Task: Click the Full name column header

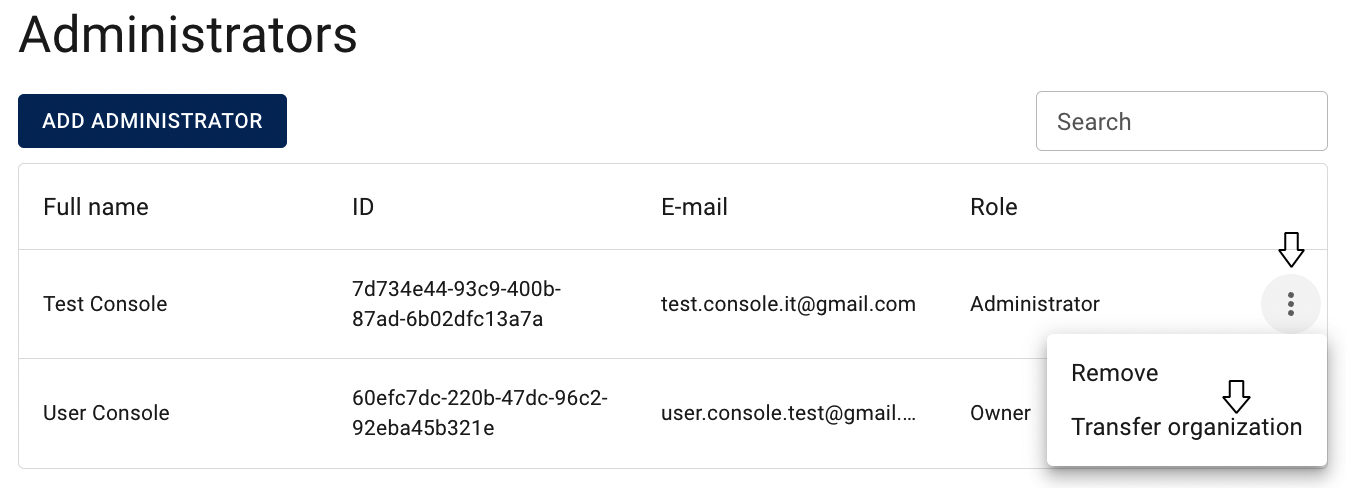Action: (x=96, y=207)
